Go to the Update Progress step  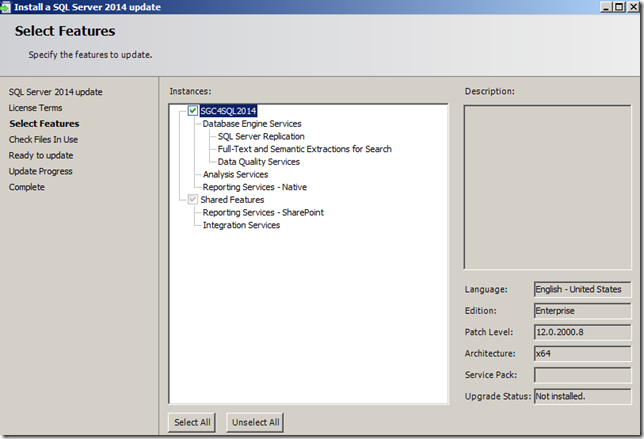pos(40,171)
